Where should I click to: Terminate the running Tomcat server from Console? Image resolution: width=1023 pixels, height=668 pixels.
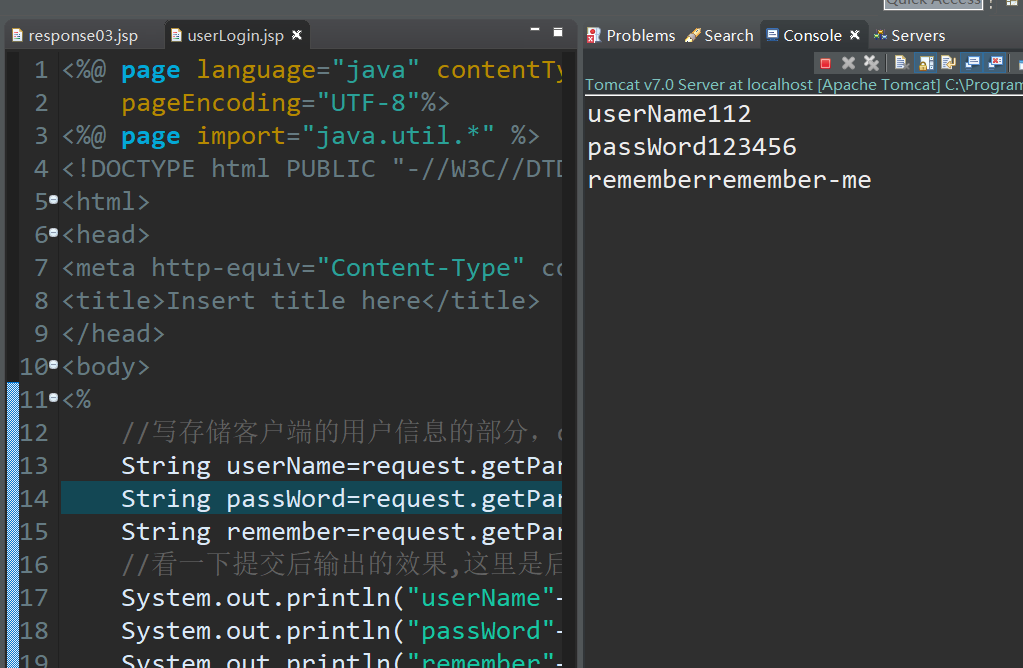825,63
